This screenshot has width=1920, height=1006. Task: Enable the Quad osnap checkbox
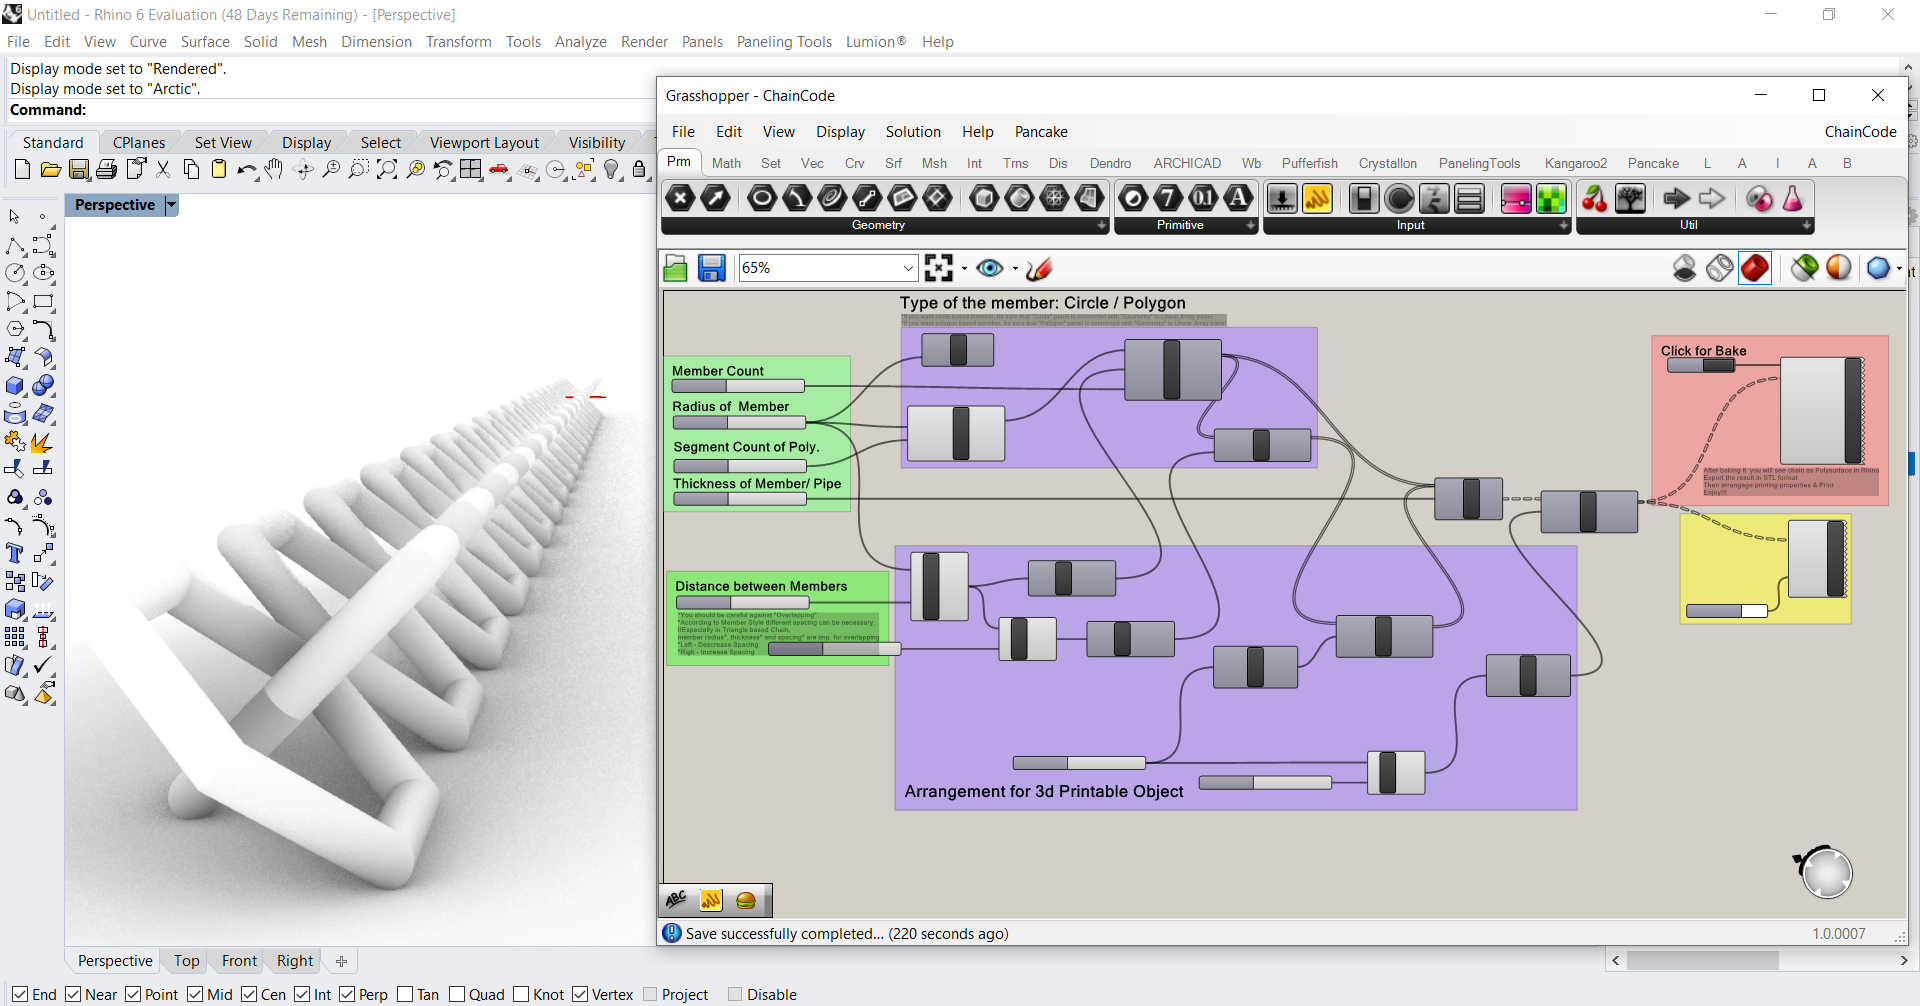point(457,994)
